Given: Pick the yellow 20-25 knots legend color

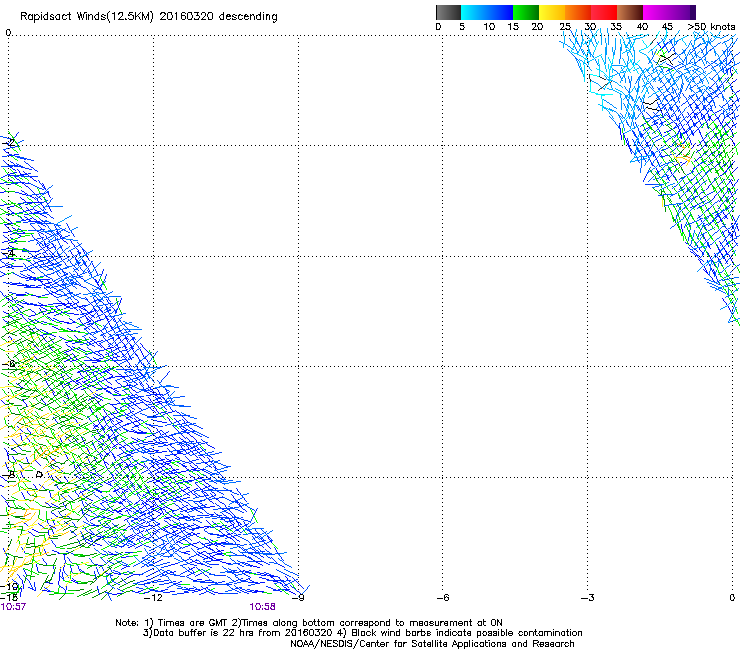Looking at the screenshot, I should pos(552,12).
